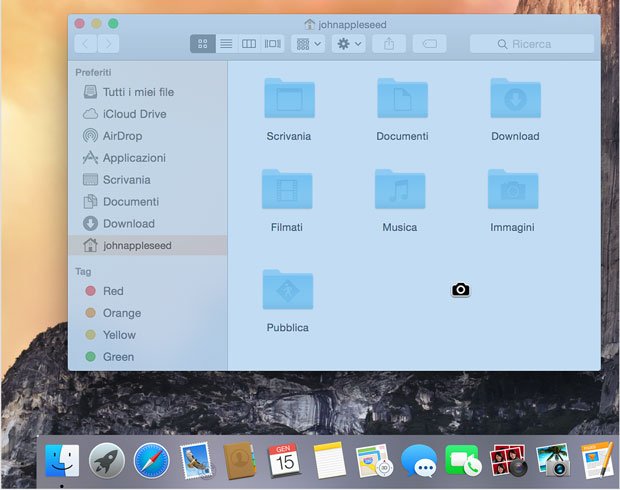This screenshot has height=490, width=620.
Task: Filter by the Yellow tag
Action: (147, 335)
